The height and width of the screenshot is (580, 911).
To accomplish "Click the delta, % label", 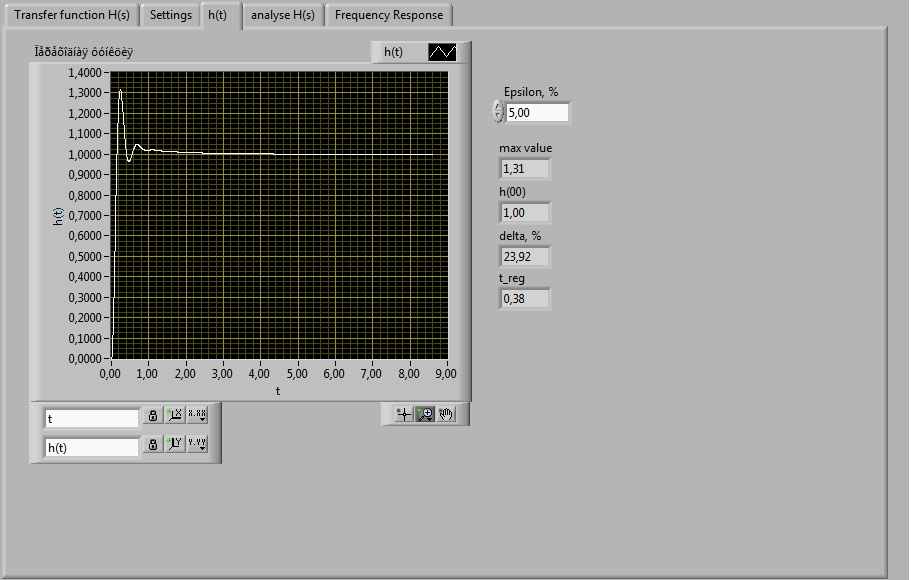I will tap(520, 236).
